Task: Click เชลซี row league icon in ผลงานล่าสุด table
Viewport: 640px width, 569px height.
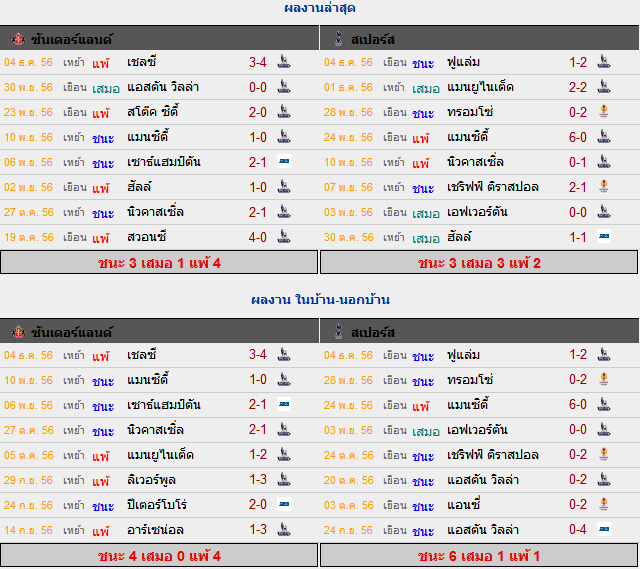Action: pyautogui.click(x=284, y=62)
